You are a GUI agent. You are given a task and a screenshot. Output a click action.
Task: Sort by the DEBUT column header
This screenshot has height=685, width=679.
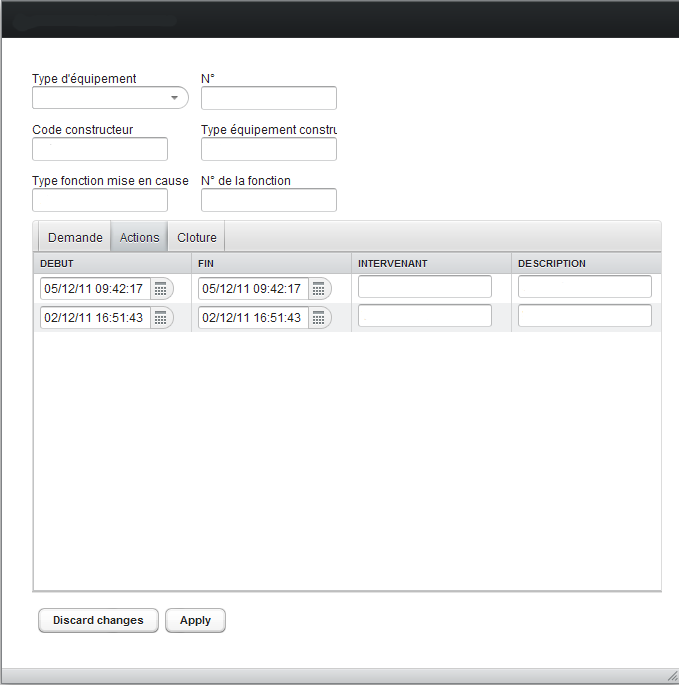click(x=57, y=264)
